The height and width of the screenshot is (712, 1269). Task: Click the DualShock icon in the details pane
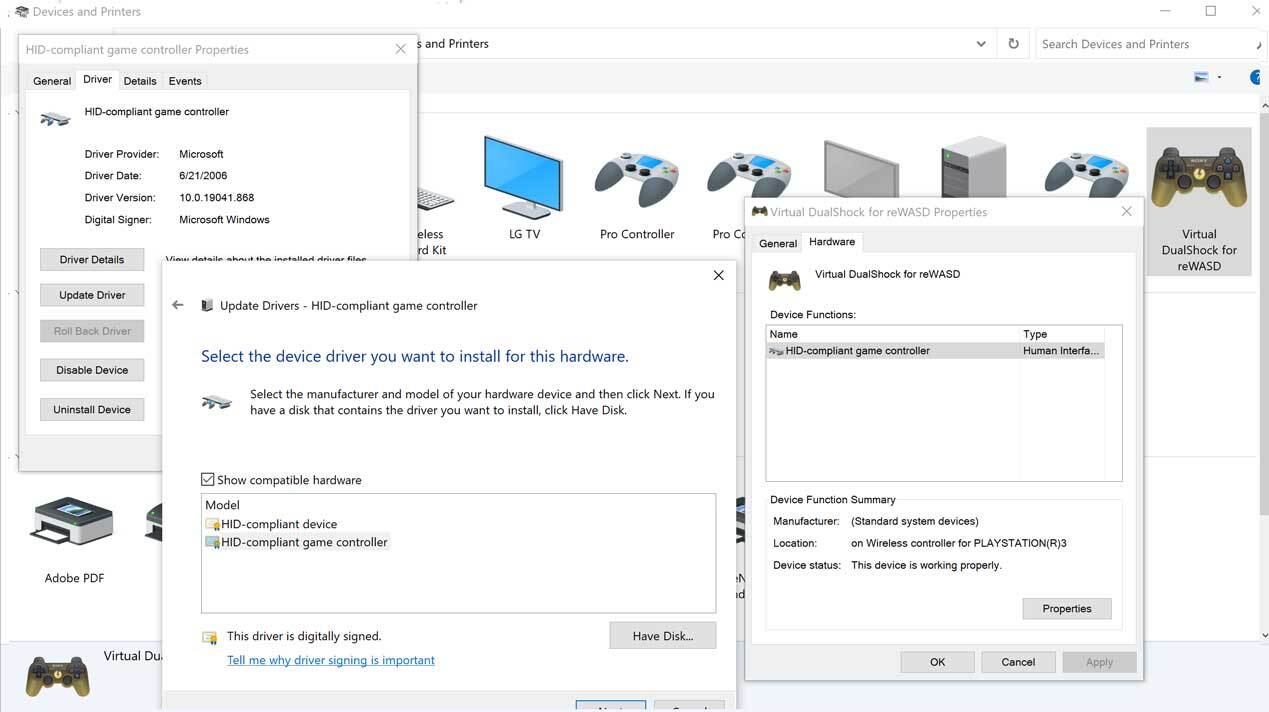point(57,676)
